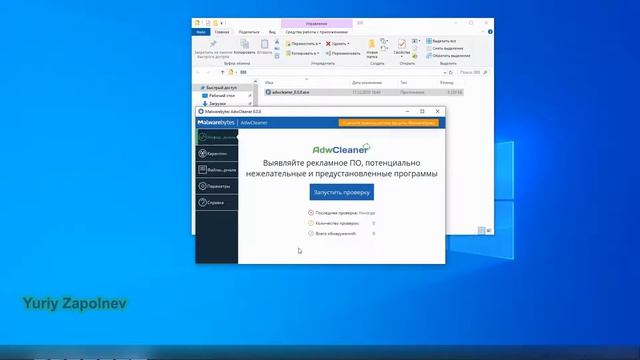Click the Back arrow in Explorer navigation bar

(x=198, y=72)
